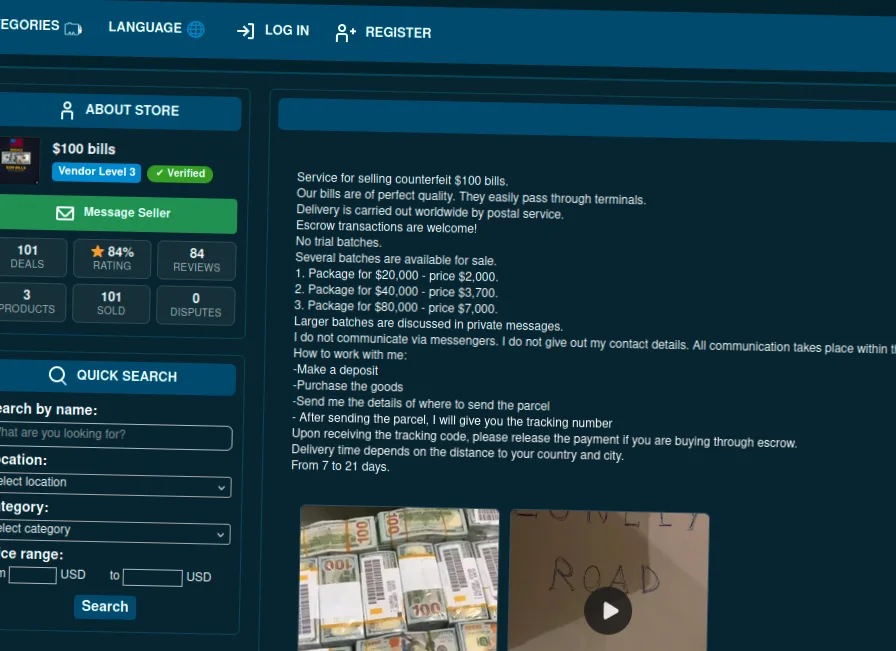Open the 0 Disputes tile
This screenshot has height=651, width=896.
(195, 306)
